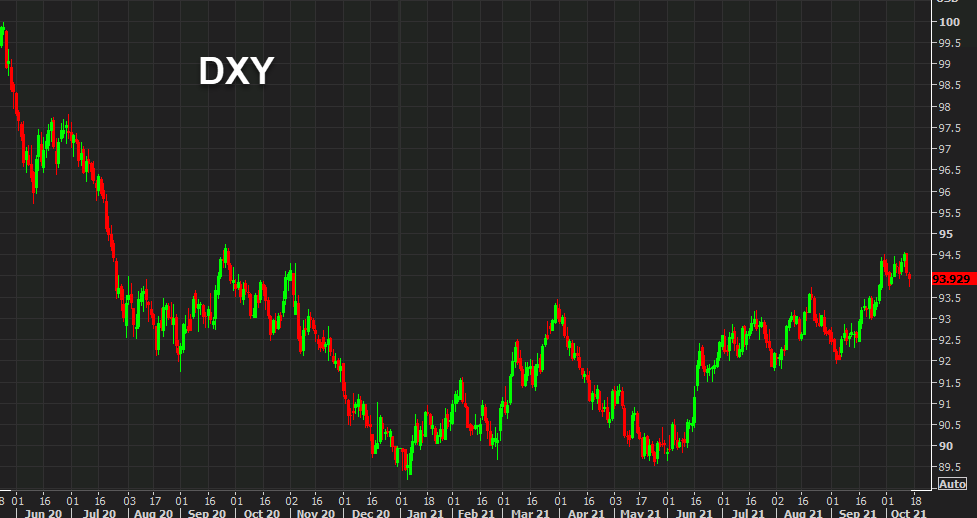
Task: Click the 92.5 price axis label
Action: (x=951, y=340)
